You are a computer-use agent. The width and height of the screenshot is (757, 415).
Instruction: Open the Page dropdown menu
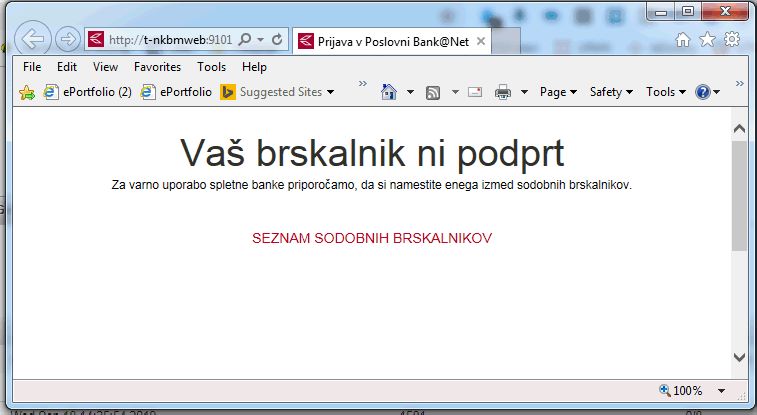coord(559,92)
